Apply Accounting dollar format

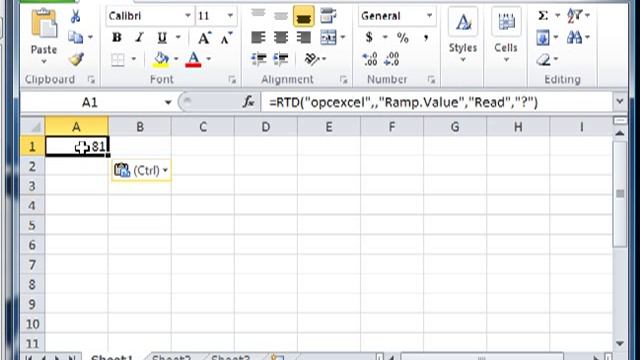tap(369, 38)
